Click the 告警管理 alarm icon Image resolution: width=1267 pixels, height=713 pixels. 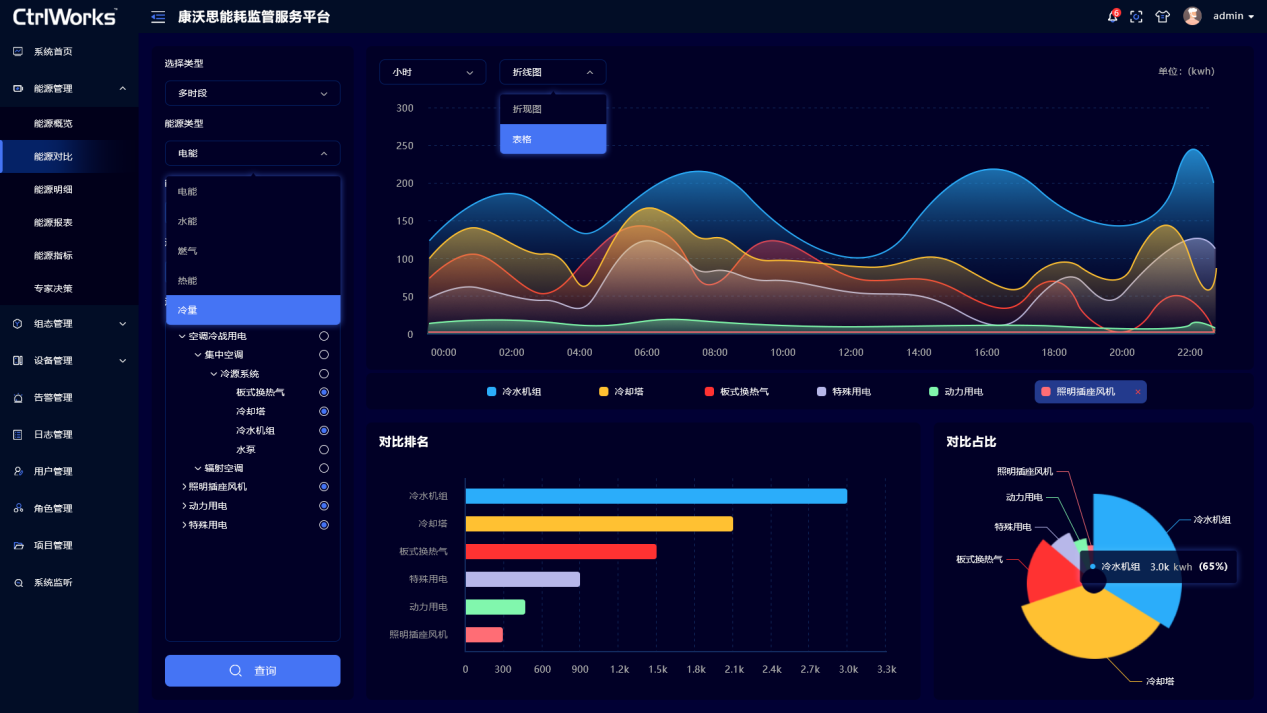tap(18, 398)
